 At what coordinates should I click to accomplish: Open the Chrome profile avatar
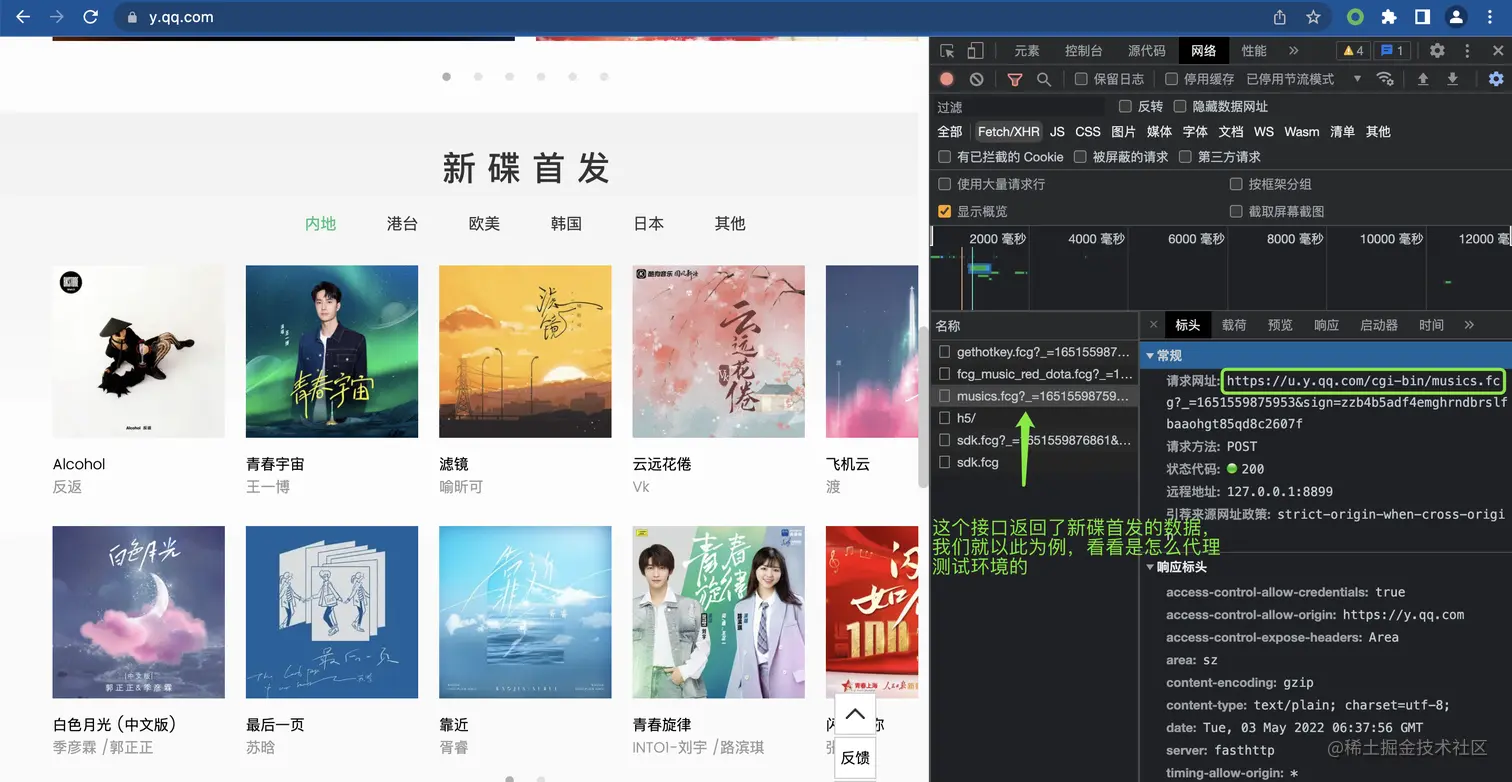[1456, 17]
